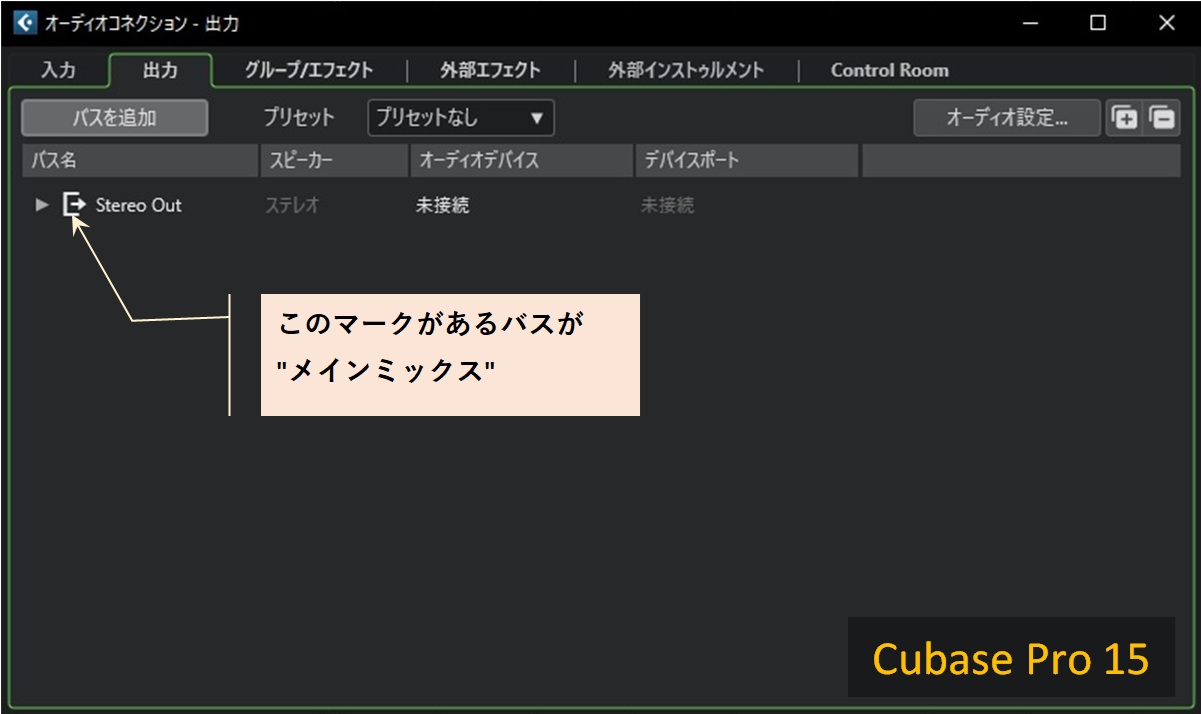Open the プリセットなし preset dropdown
1201x714 pixels.
(x=459, y=117)
